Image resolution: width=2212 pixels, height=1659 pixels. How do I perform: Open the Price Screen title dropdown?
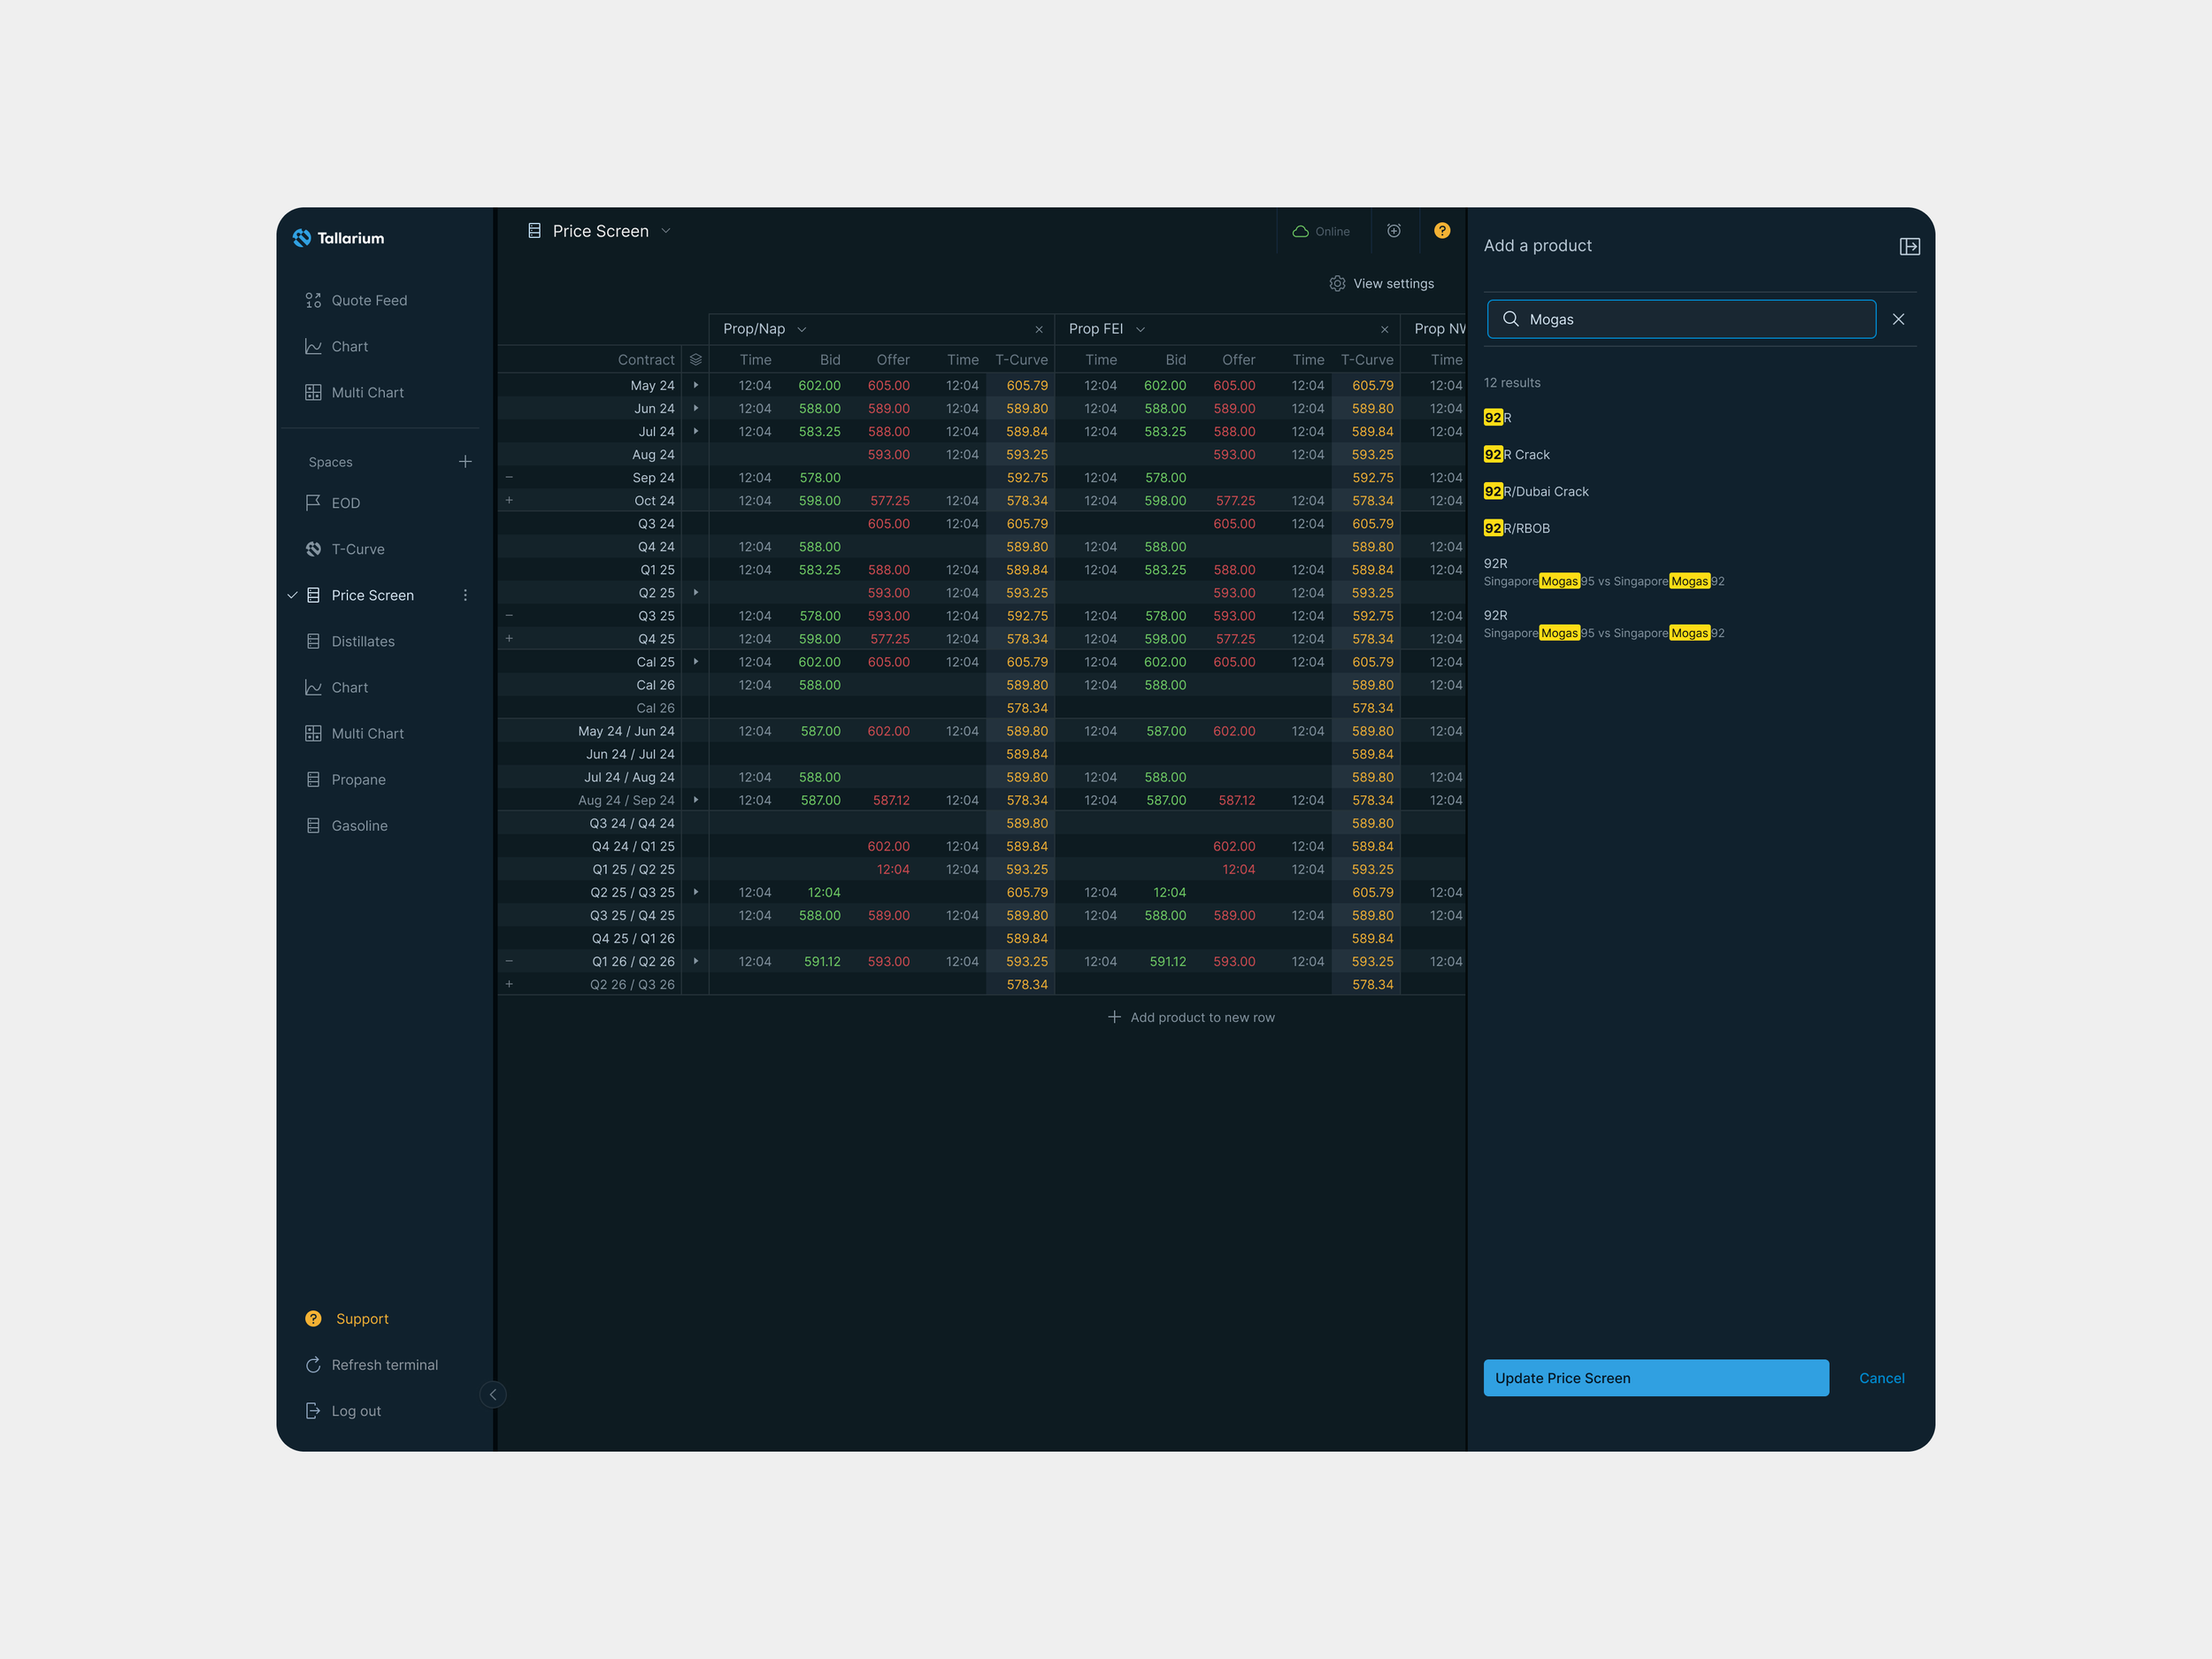(x=666, y=231)
